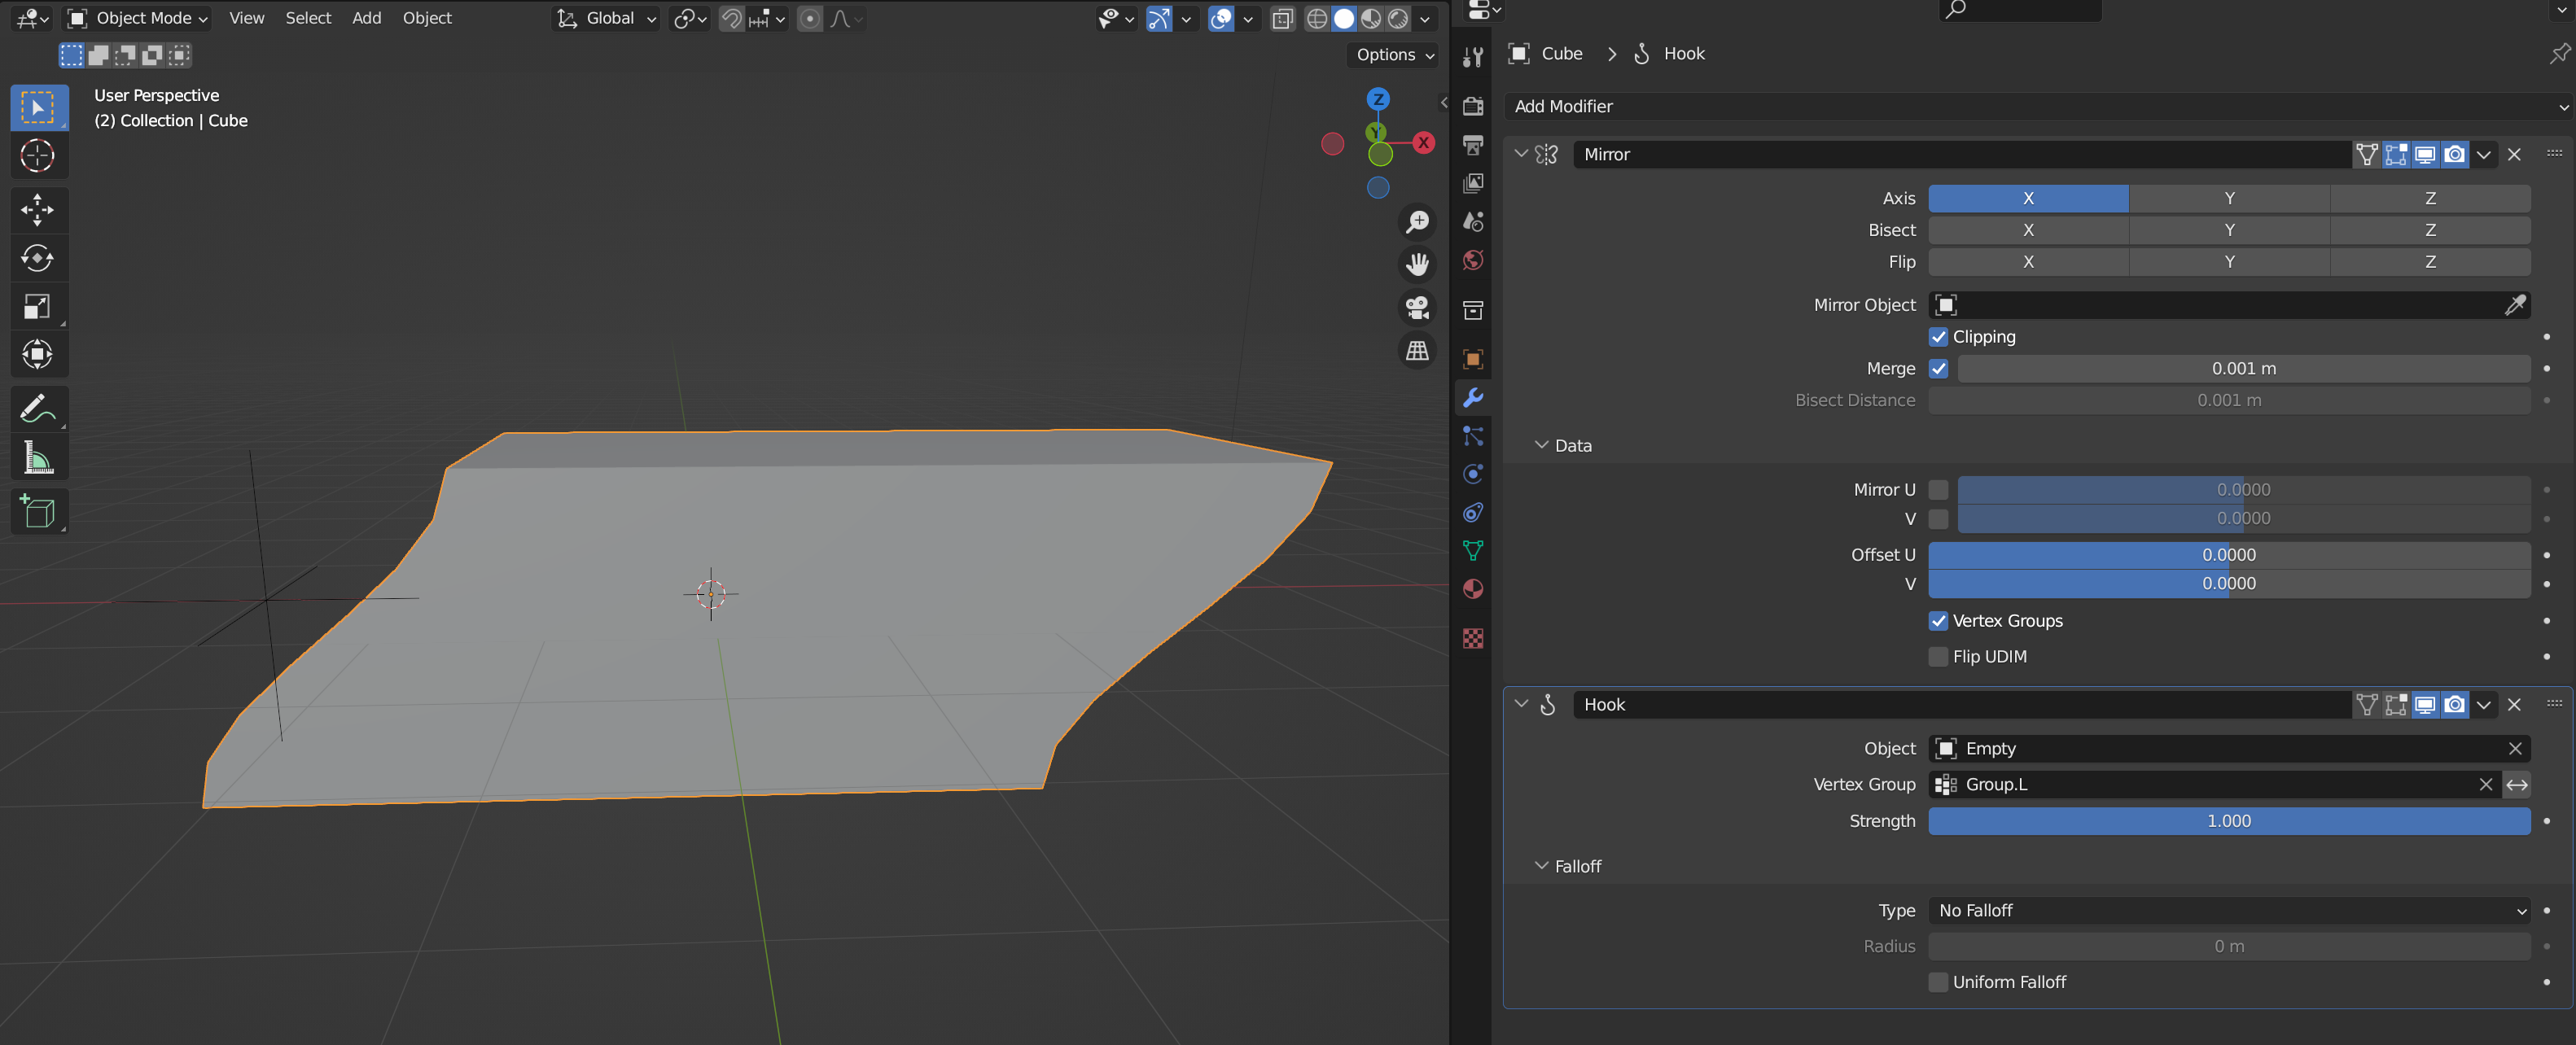Adjust the Offset U slider

click(x=2229, y=555)
